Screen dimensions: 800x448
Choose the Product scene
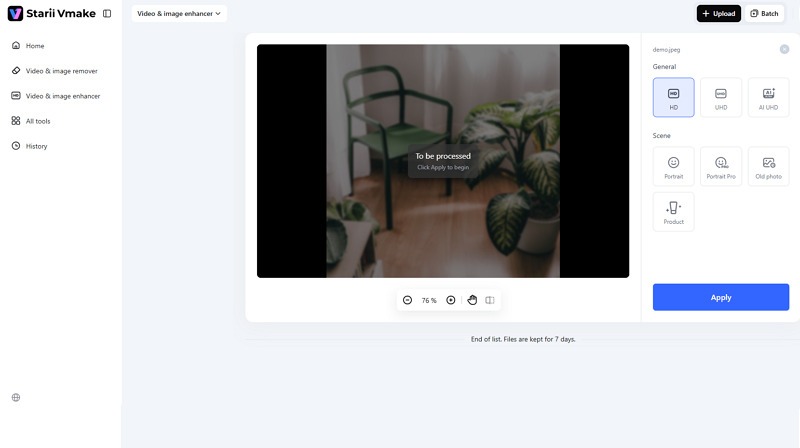coord(673,212)
